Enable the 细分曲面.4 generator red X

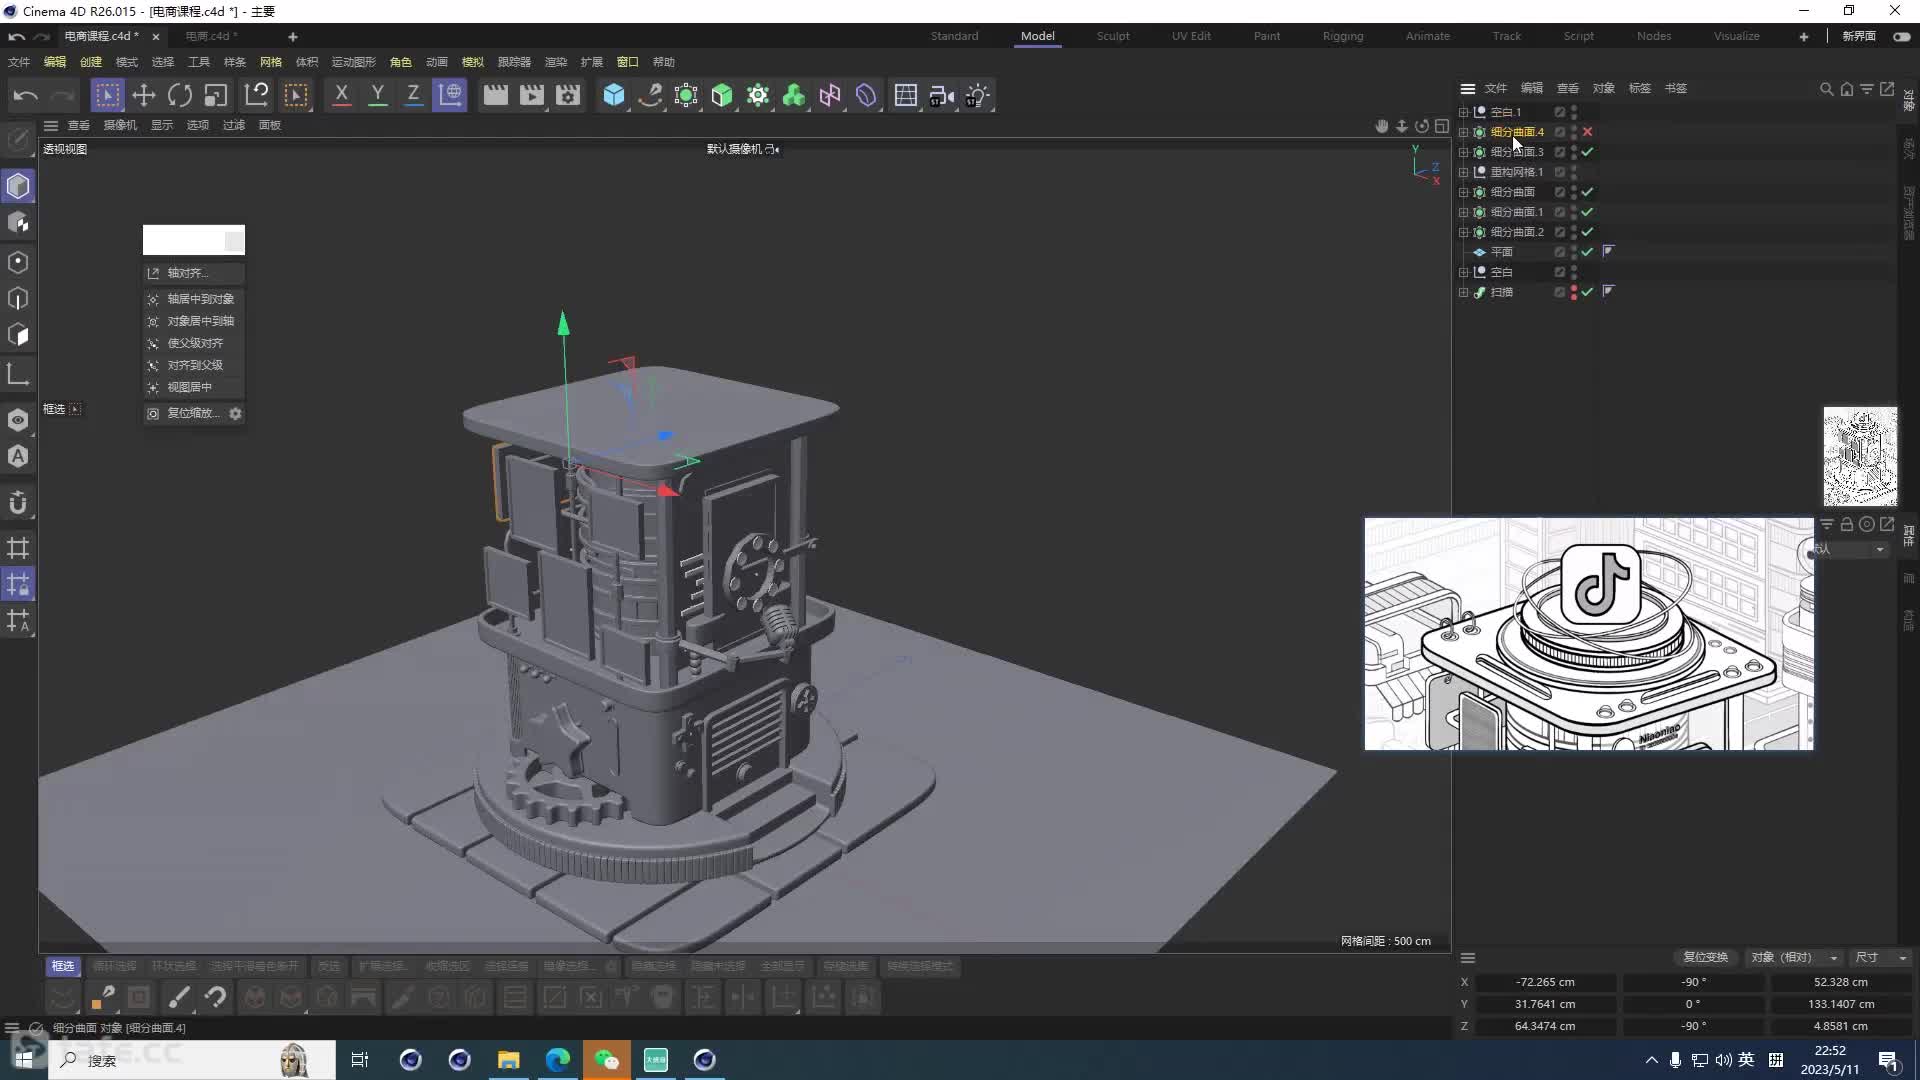point(1587,132)
